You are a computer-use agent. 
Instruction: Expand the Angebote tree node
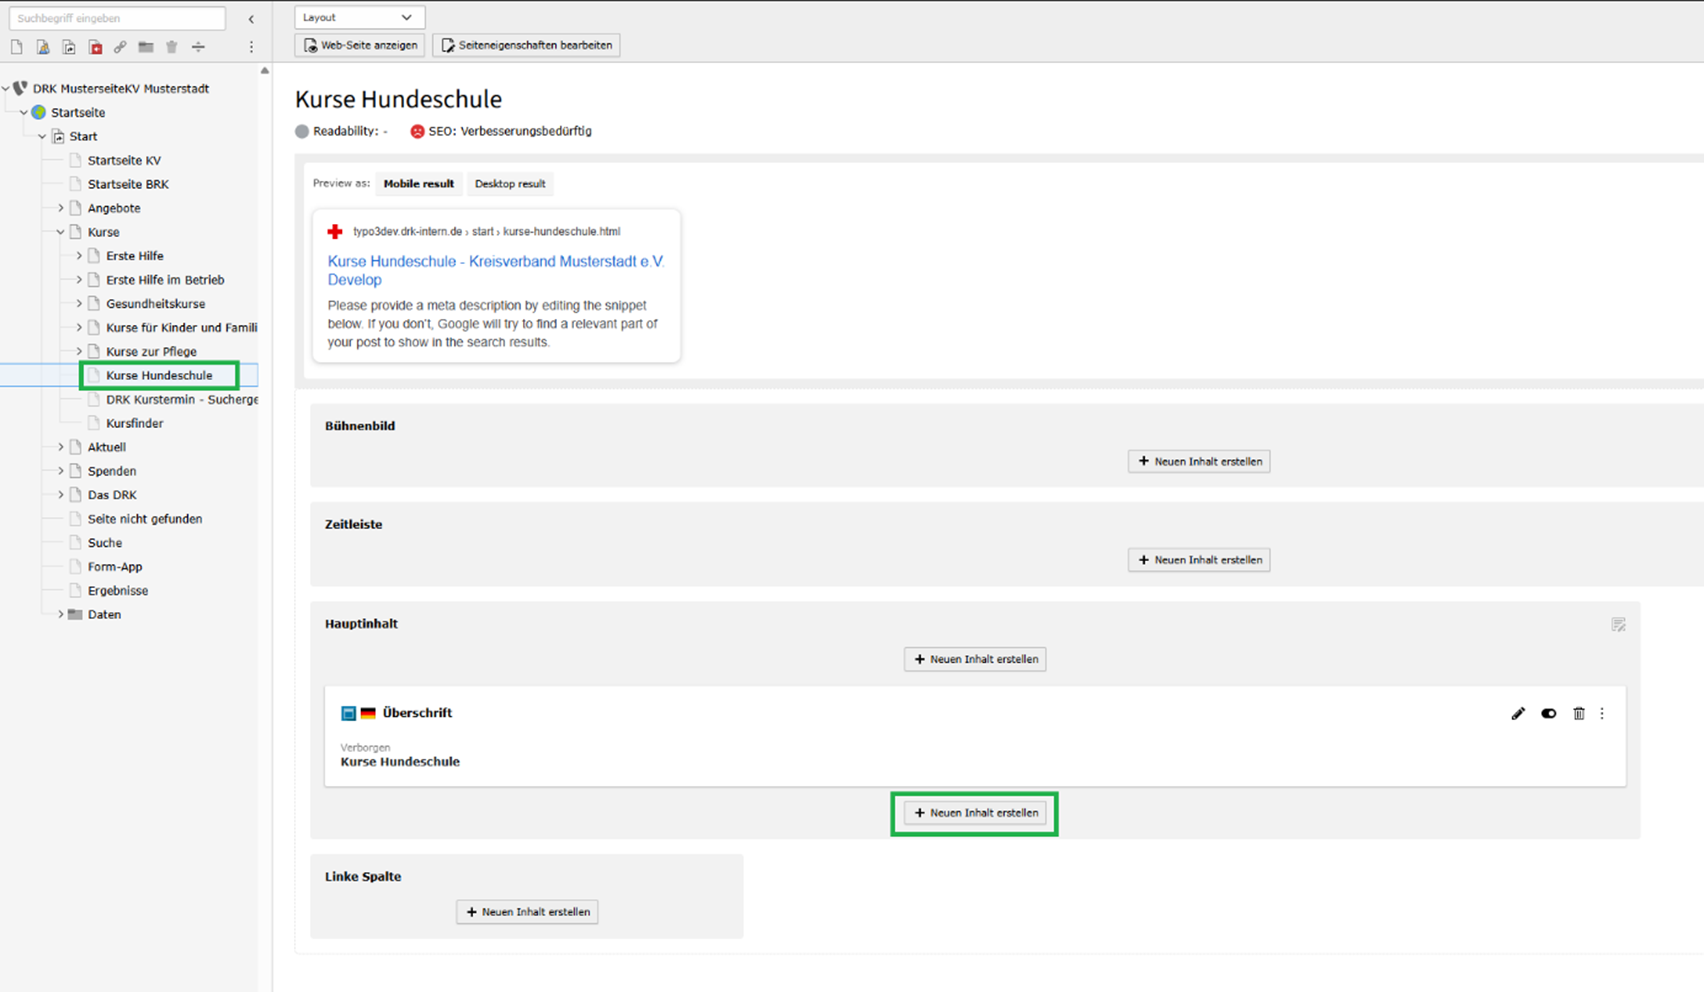point(61,208)
